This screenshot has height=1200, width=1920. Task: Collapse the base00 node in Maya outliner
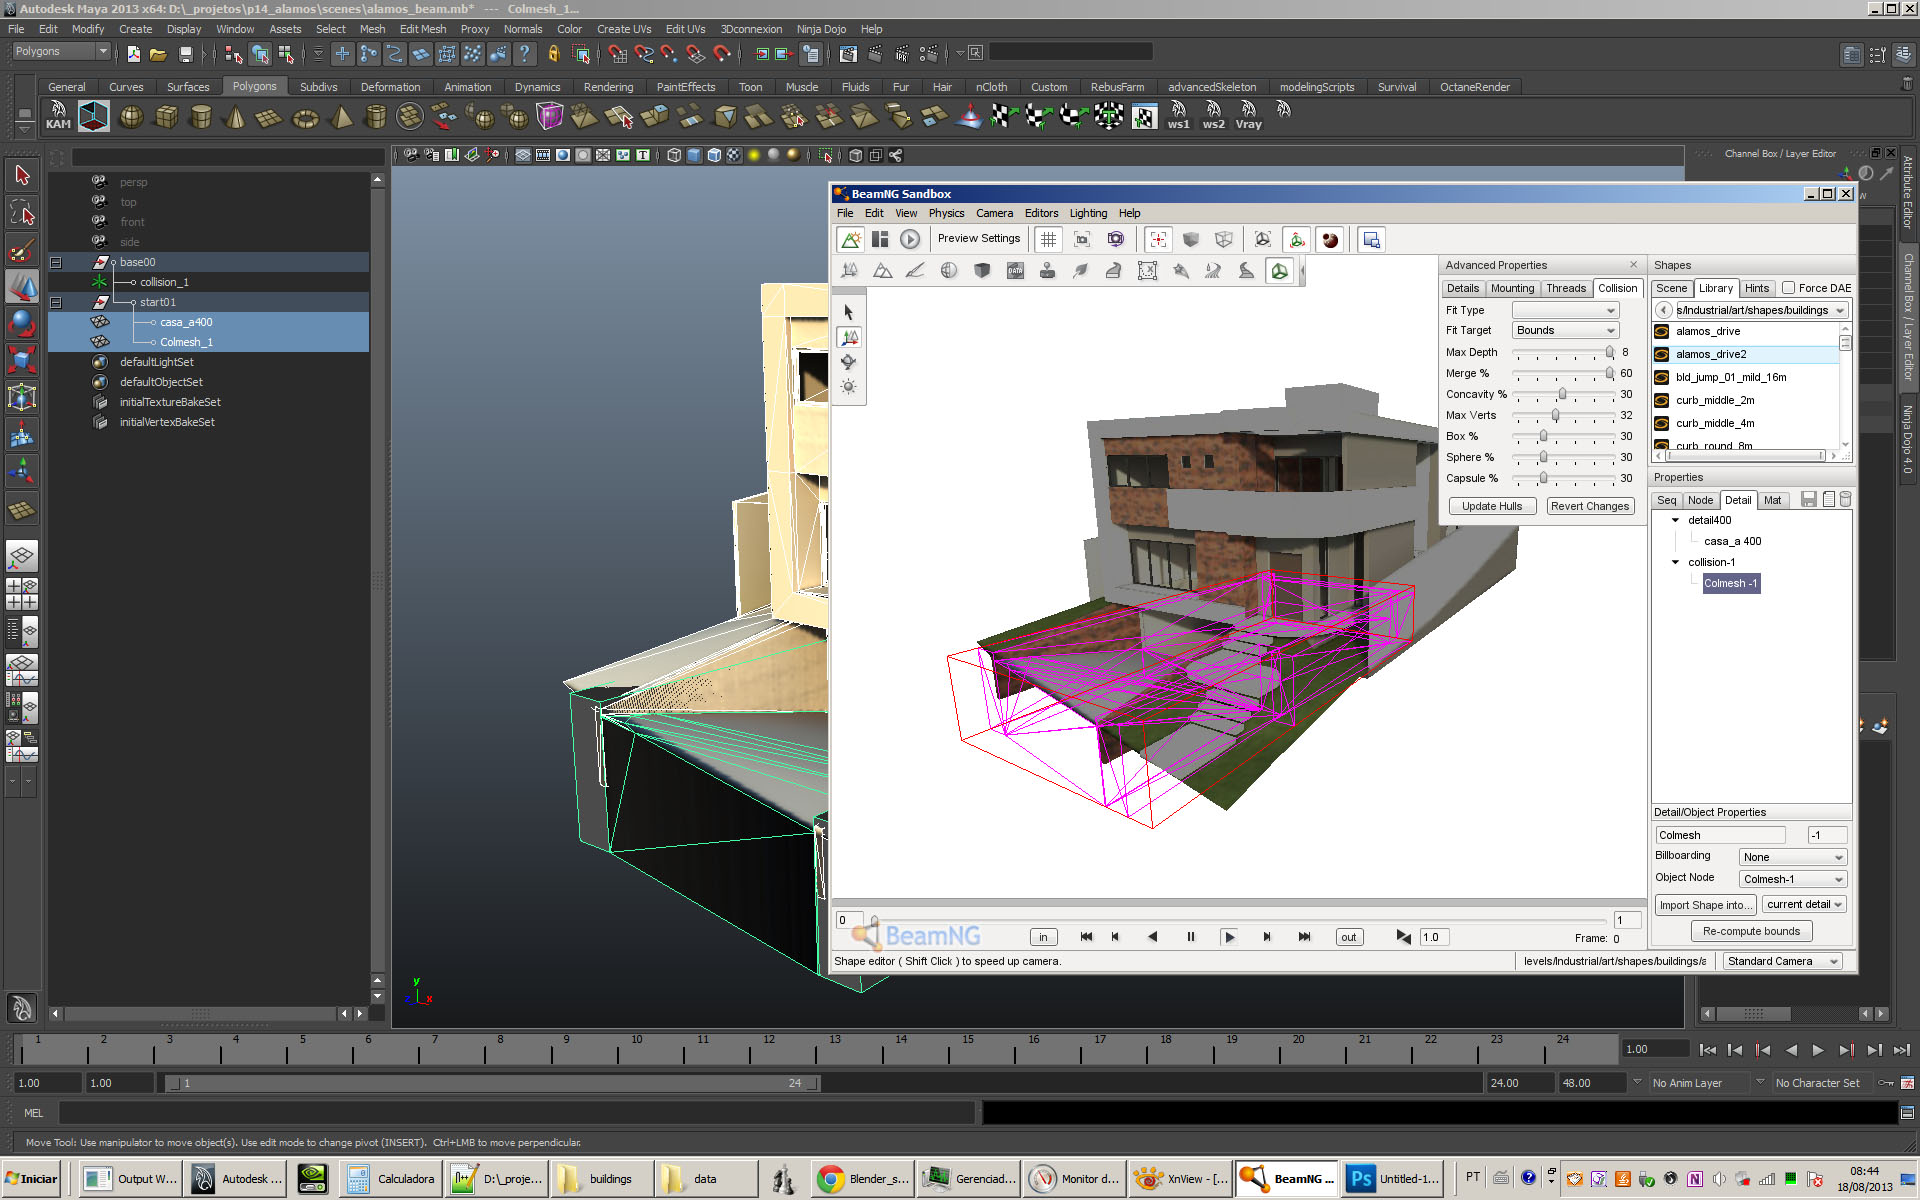click(56, 262)
